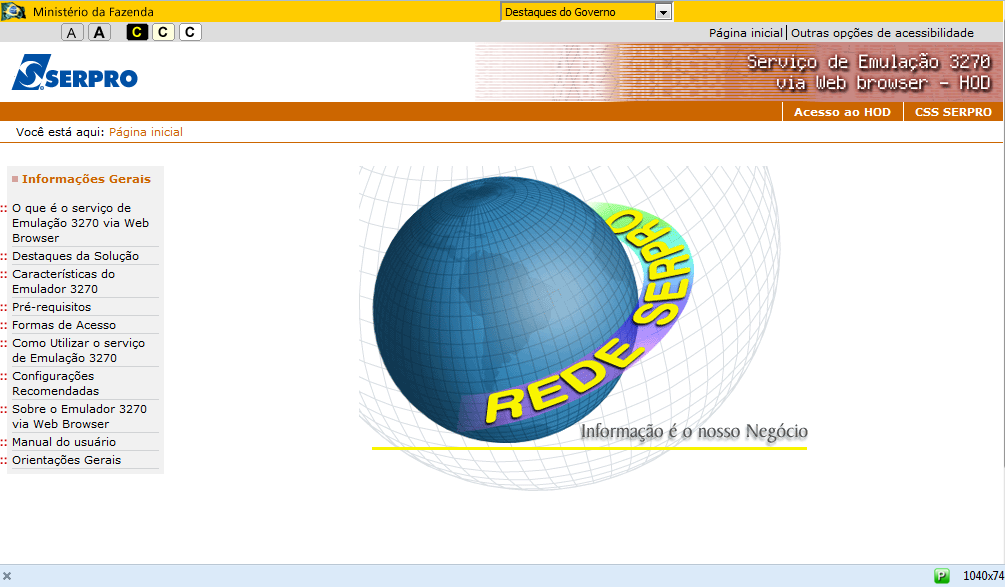
Task: Open the Destaques do Governo dropdown
Action: [586, 12]
